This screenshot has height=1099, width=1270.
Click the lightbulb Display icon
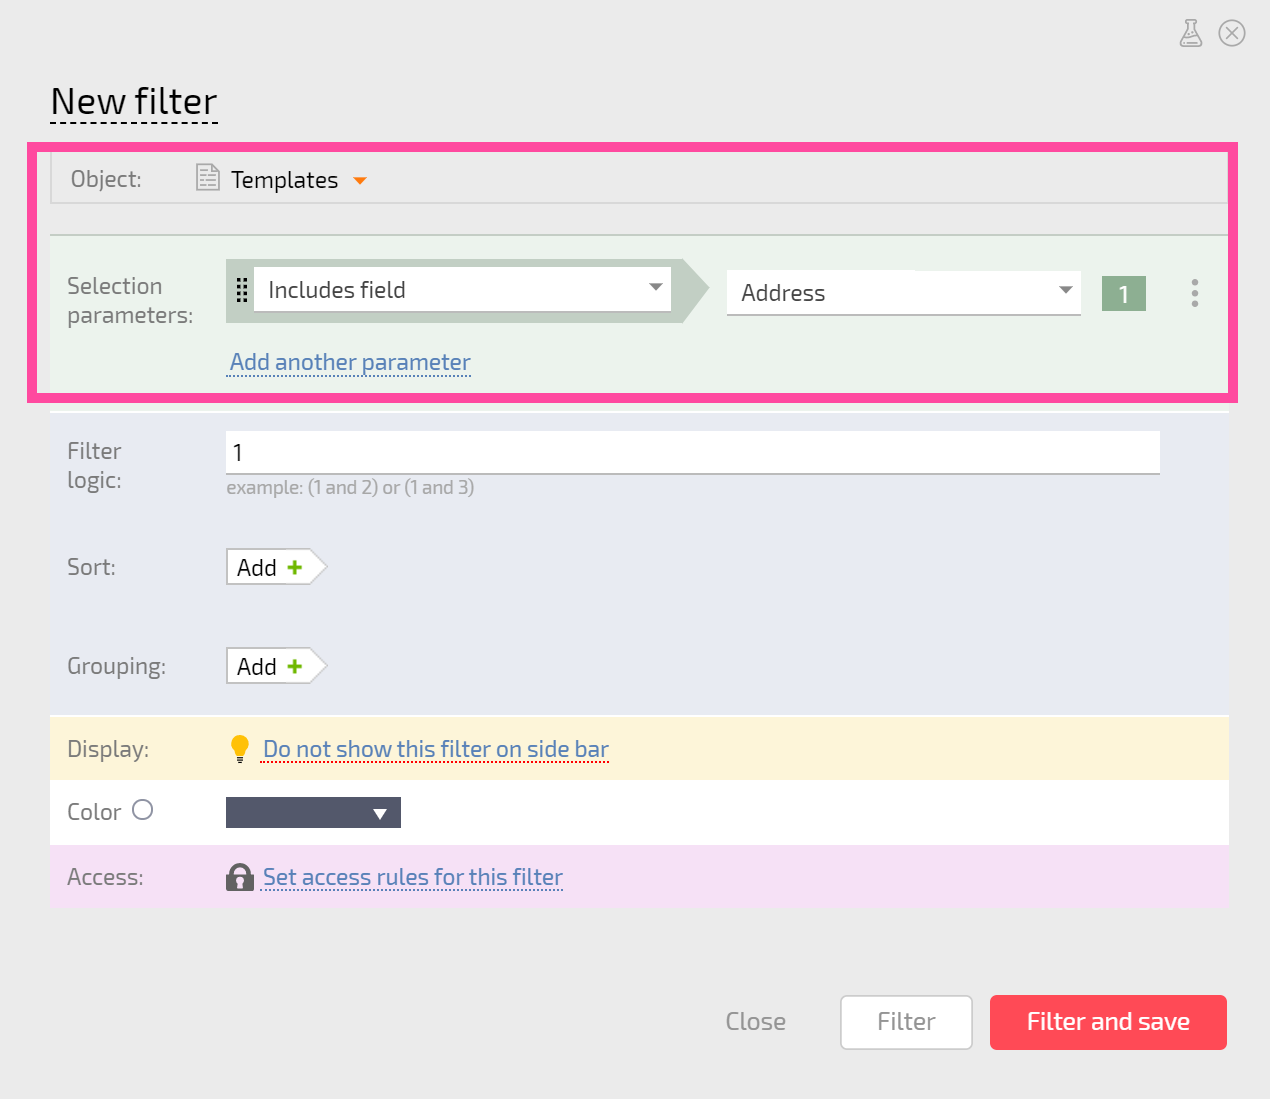click(x=240, y=749)
